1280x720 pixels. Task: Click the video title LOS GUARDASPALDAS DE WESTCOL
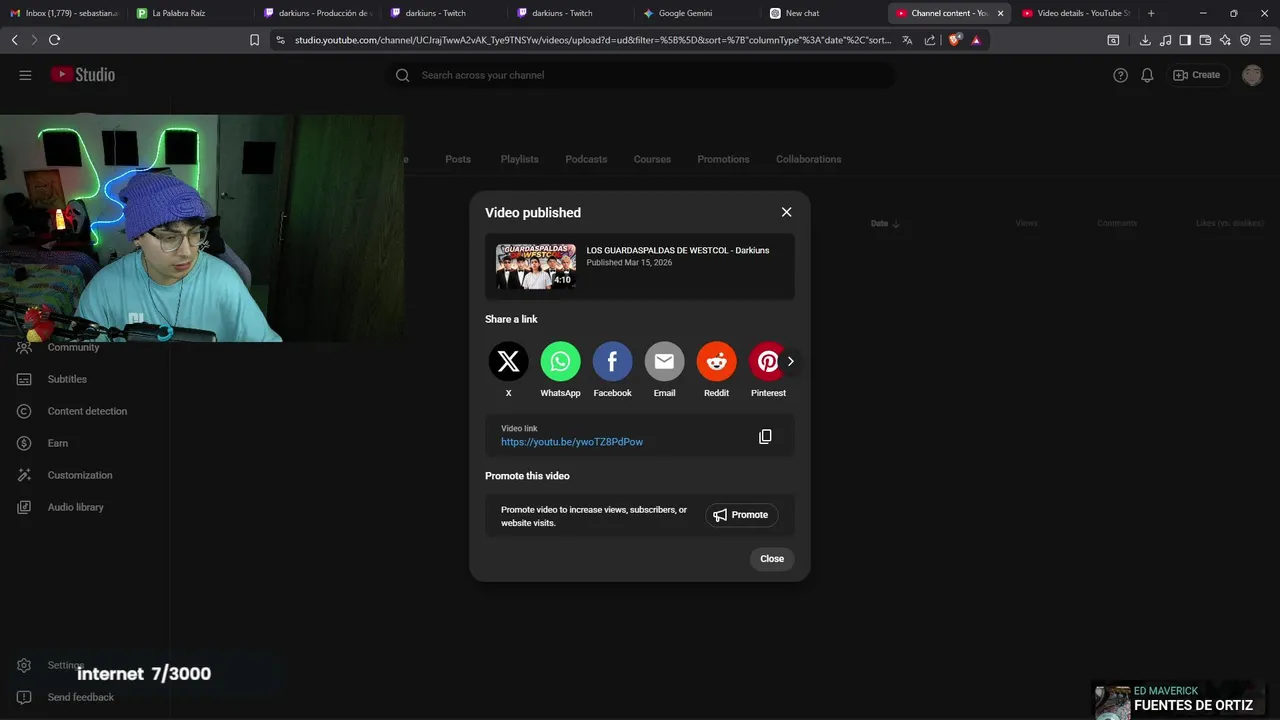tap(678, 250)
